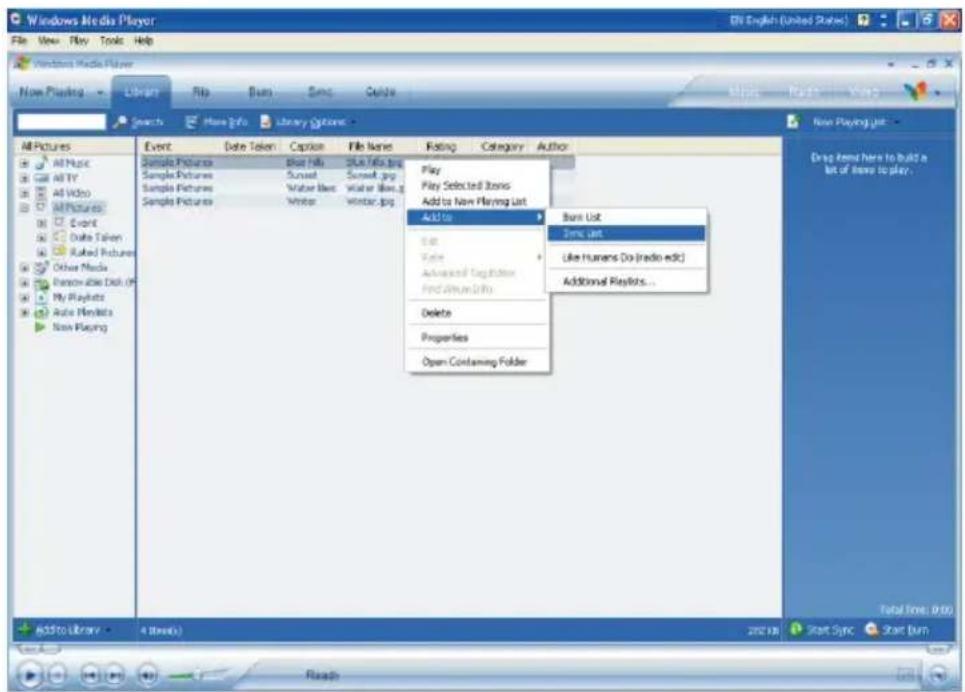This screenshot has width=965, height=692.
Task: Click the library search input field
Action: (62, 122)
